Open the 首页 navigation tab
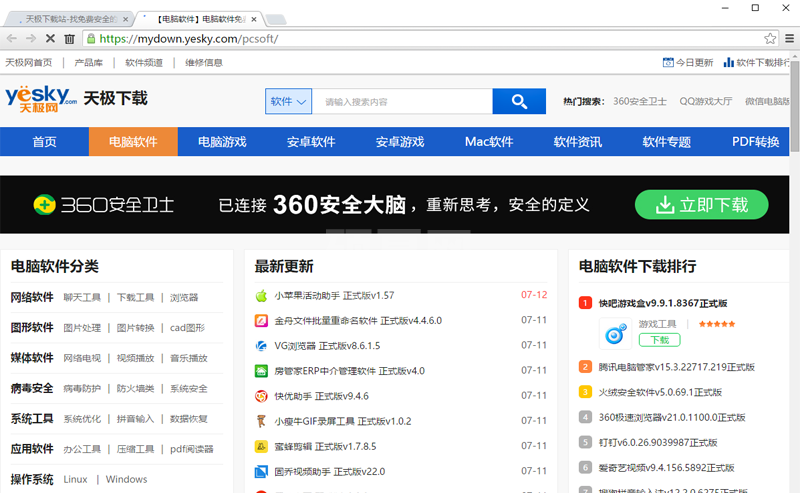 point(44,141)
